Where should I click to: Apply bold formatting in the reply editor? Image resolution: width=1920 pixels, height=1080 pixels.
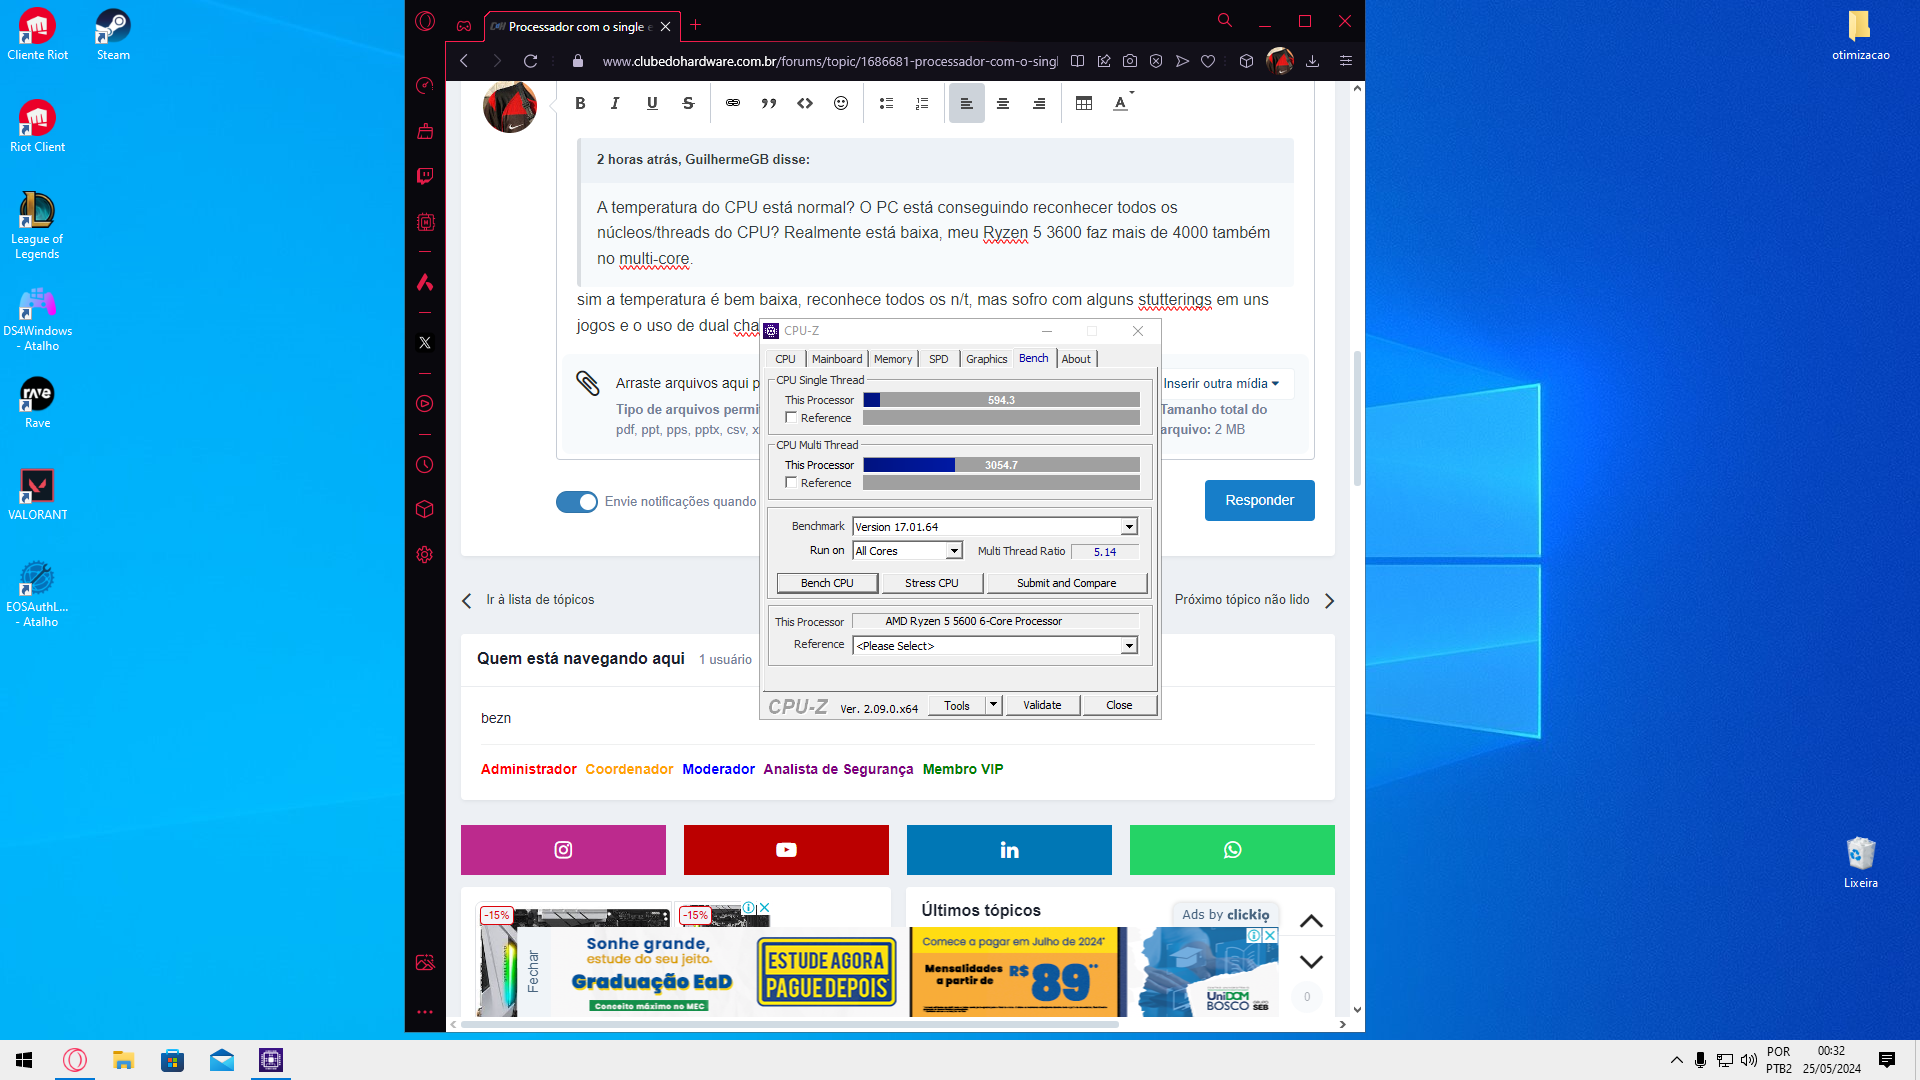(580, 103)
